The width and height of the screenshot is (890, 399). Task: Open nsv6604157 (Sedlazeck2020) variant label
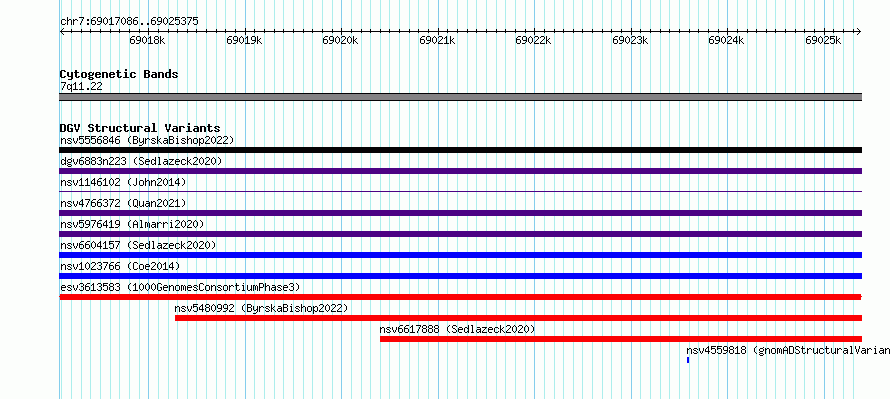[x=138, y=245]
